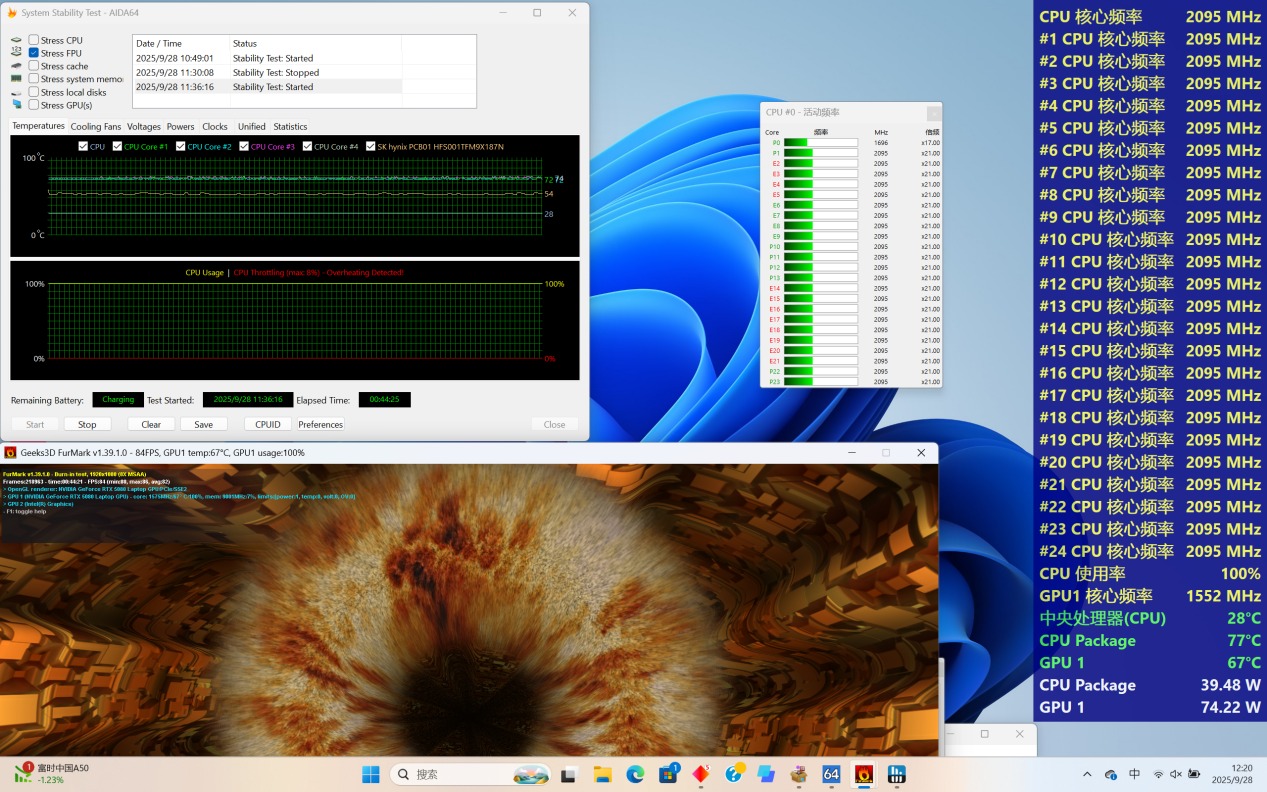Uncheck the Stress FPU option
Image resolution: width=1267 pixels, height=792 pixels.
(x=34, y=53)
